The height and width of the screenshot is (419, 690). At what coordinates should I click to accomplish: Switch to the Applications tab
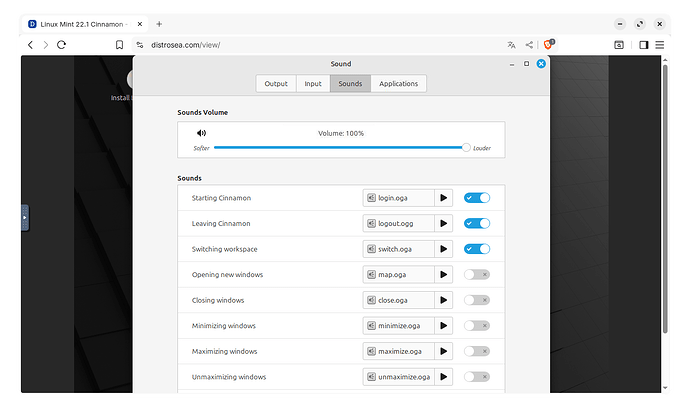[x=398, y=84]
